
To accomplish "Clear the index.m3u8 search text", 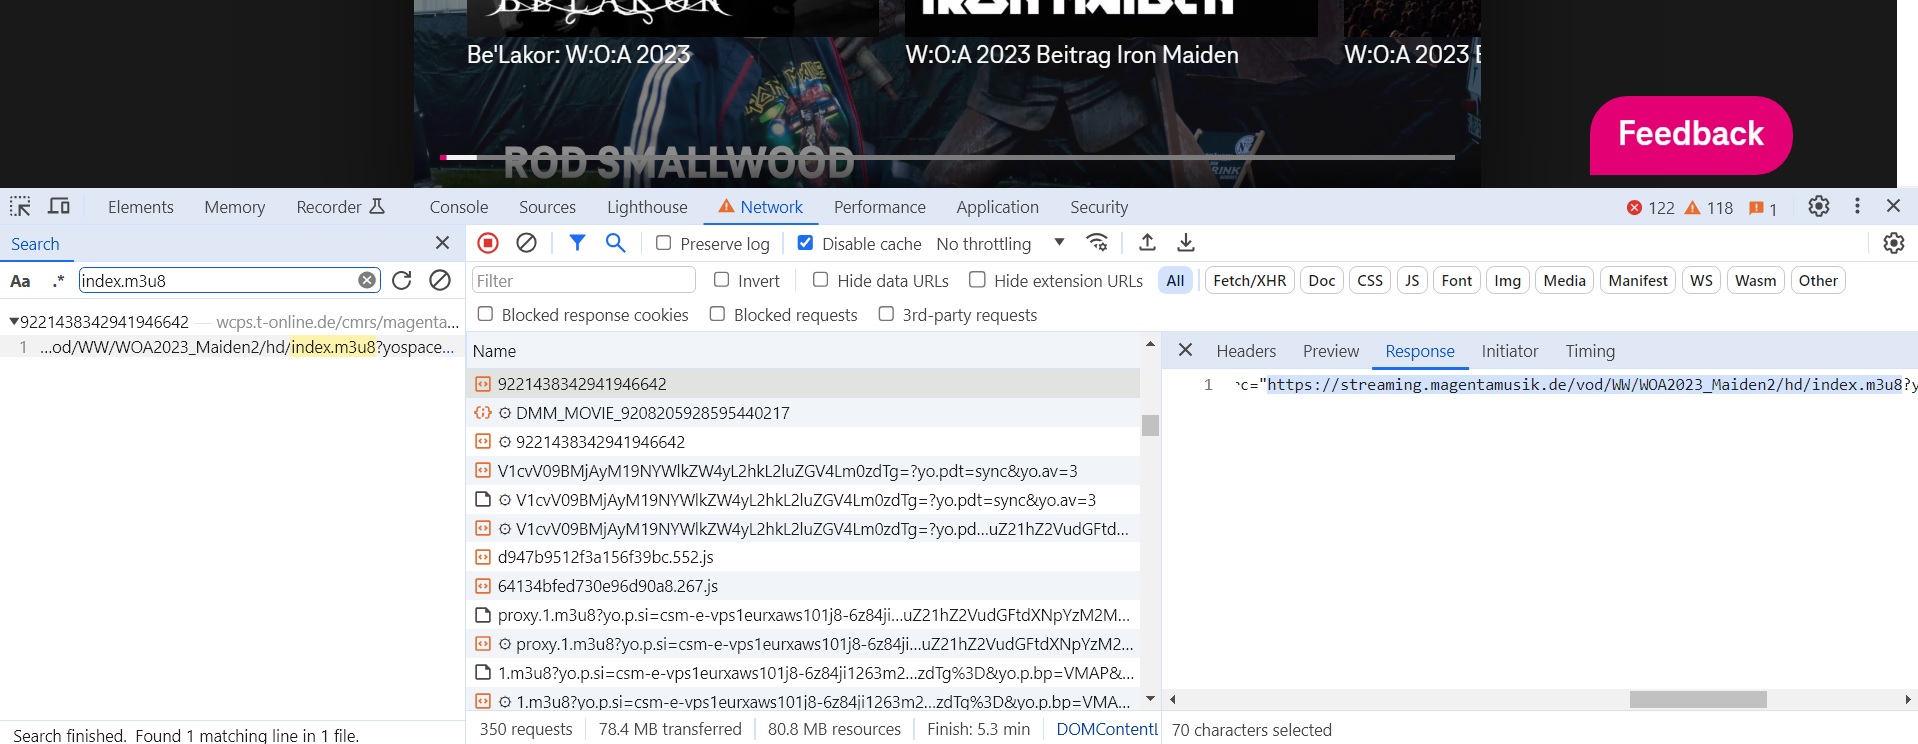I will click(367, 281).
